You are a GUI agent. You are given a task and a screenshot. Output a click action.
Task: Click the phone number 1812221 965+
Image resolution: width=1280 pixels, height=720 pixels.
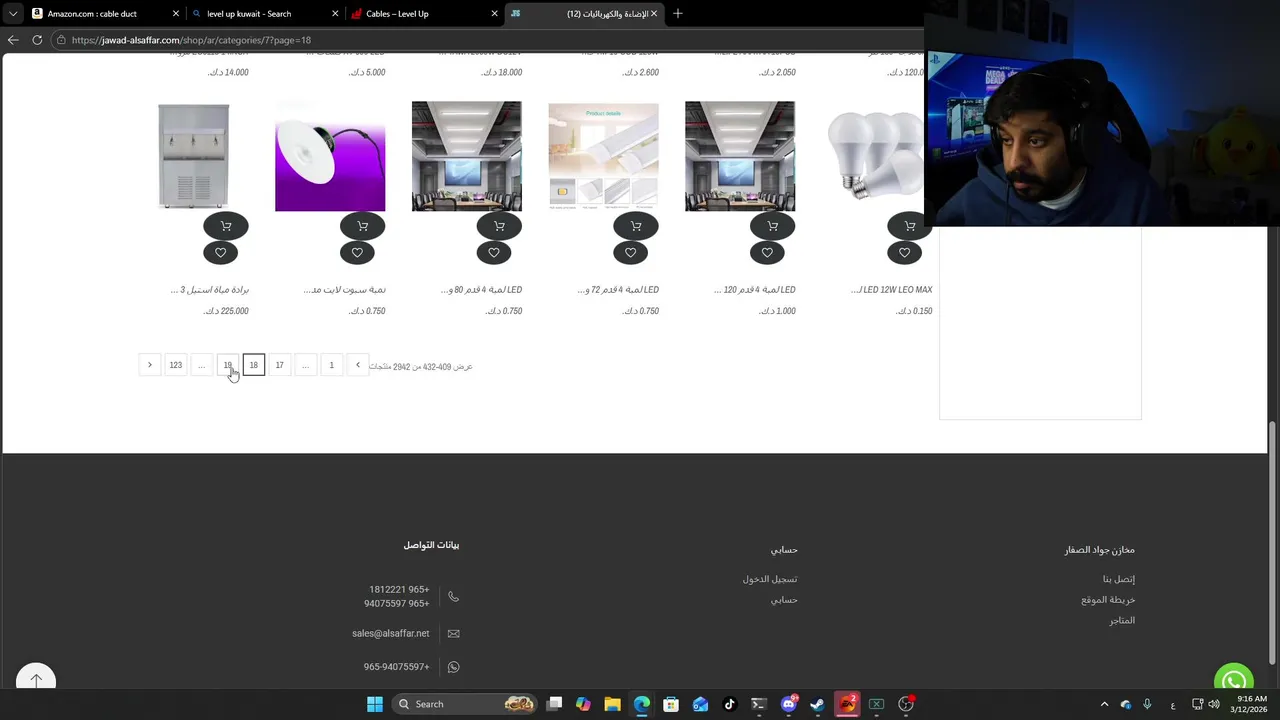click(399, 590)
